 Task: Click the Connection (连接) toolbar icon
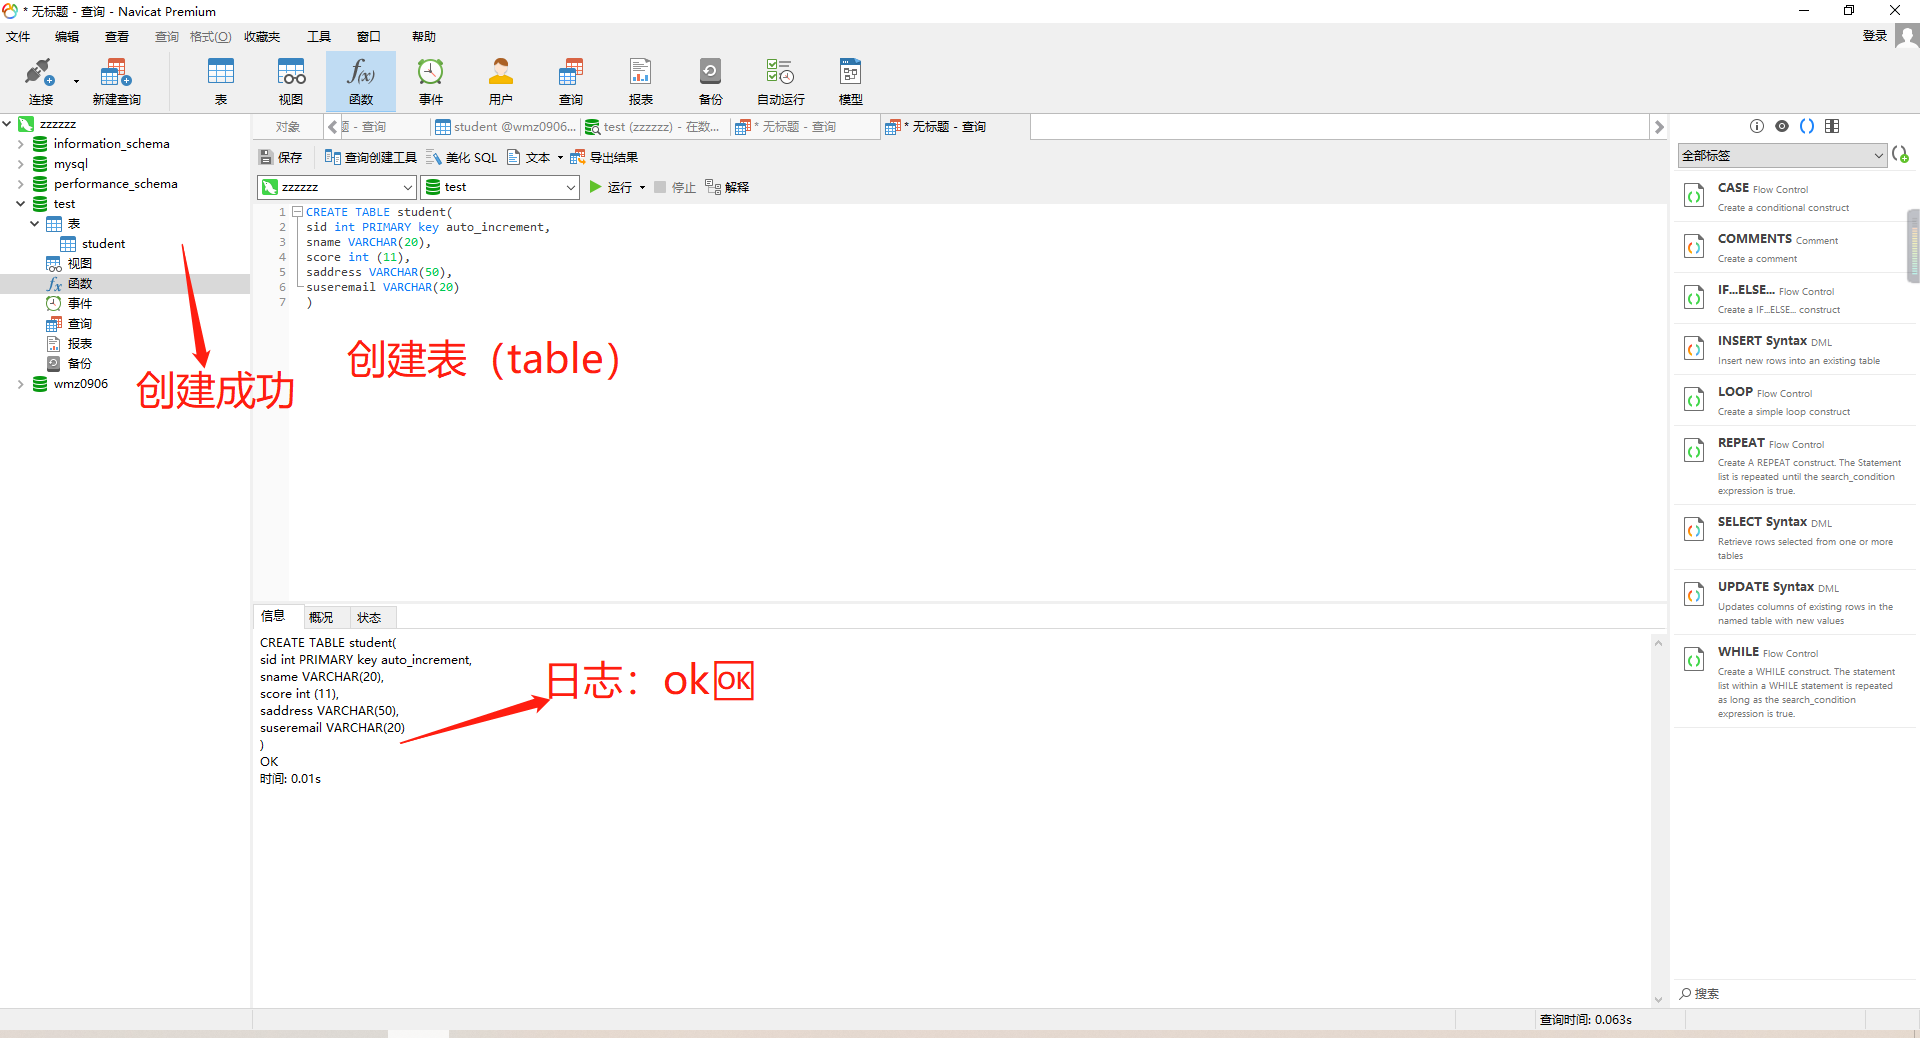tap(41, 81)
